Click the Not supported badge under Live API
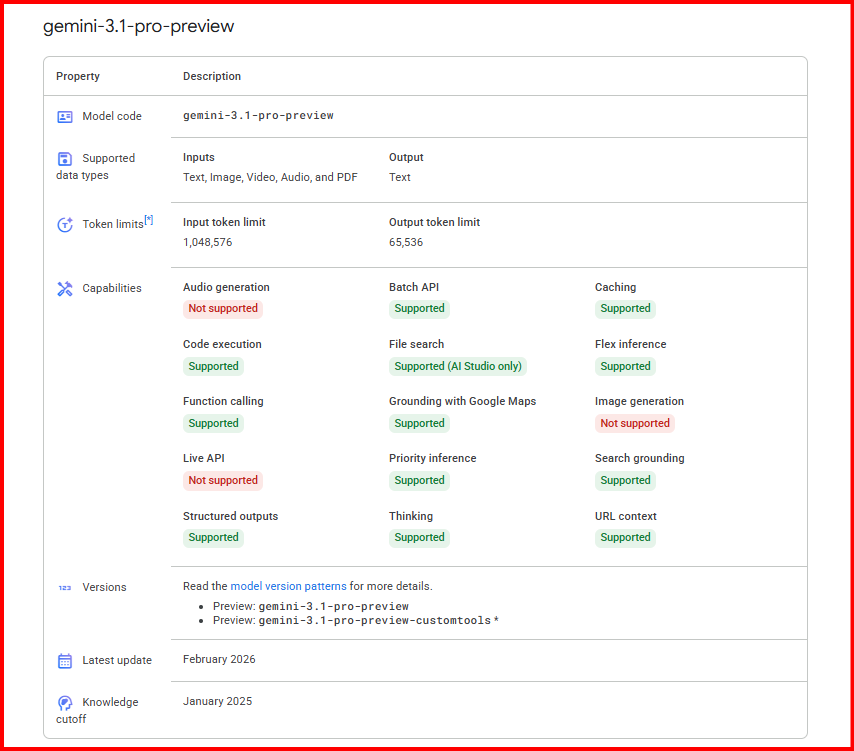854x751 pixels. pyautogui.click(x=223, y=480)
